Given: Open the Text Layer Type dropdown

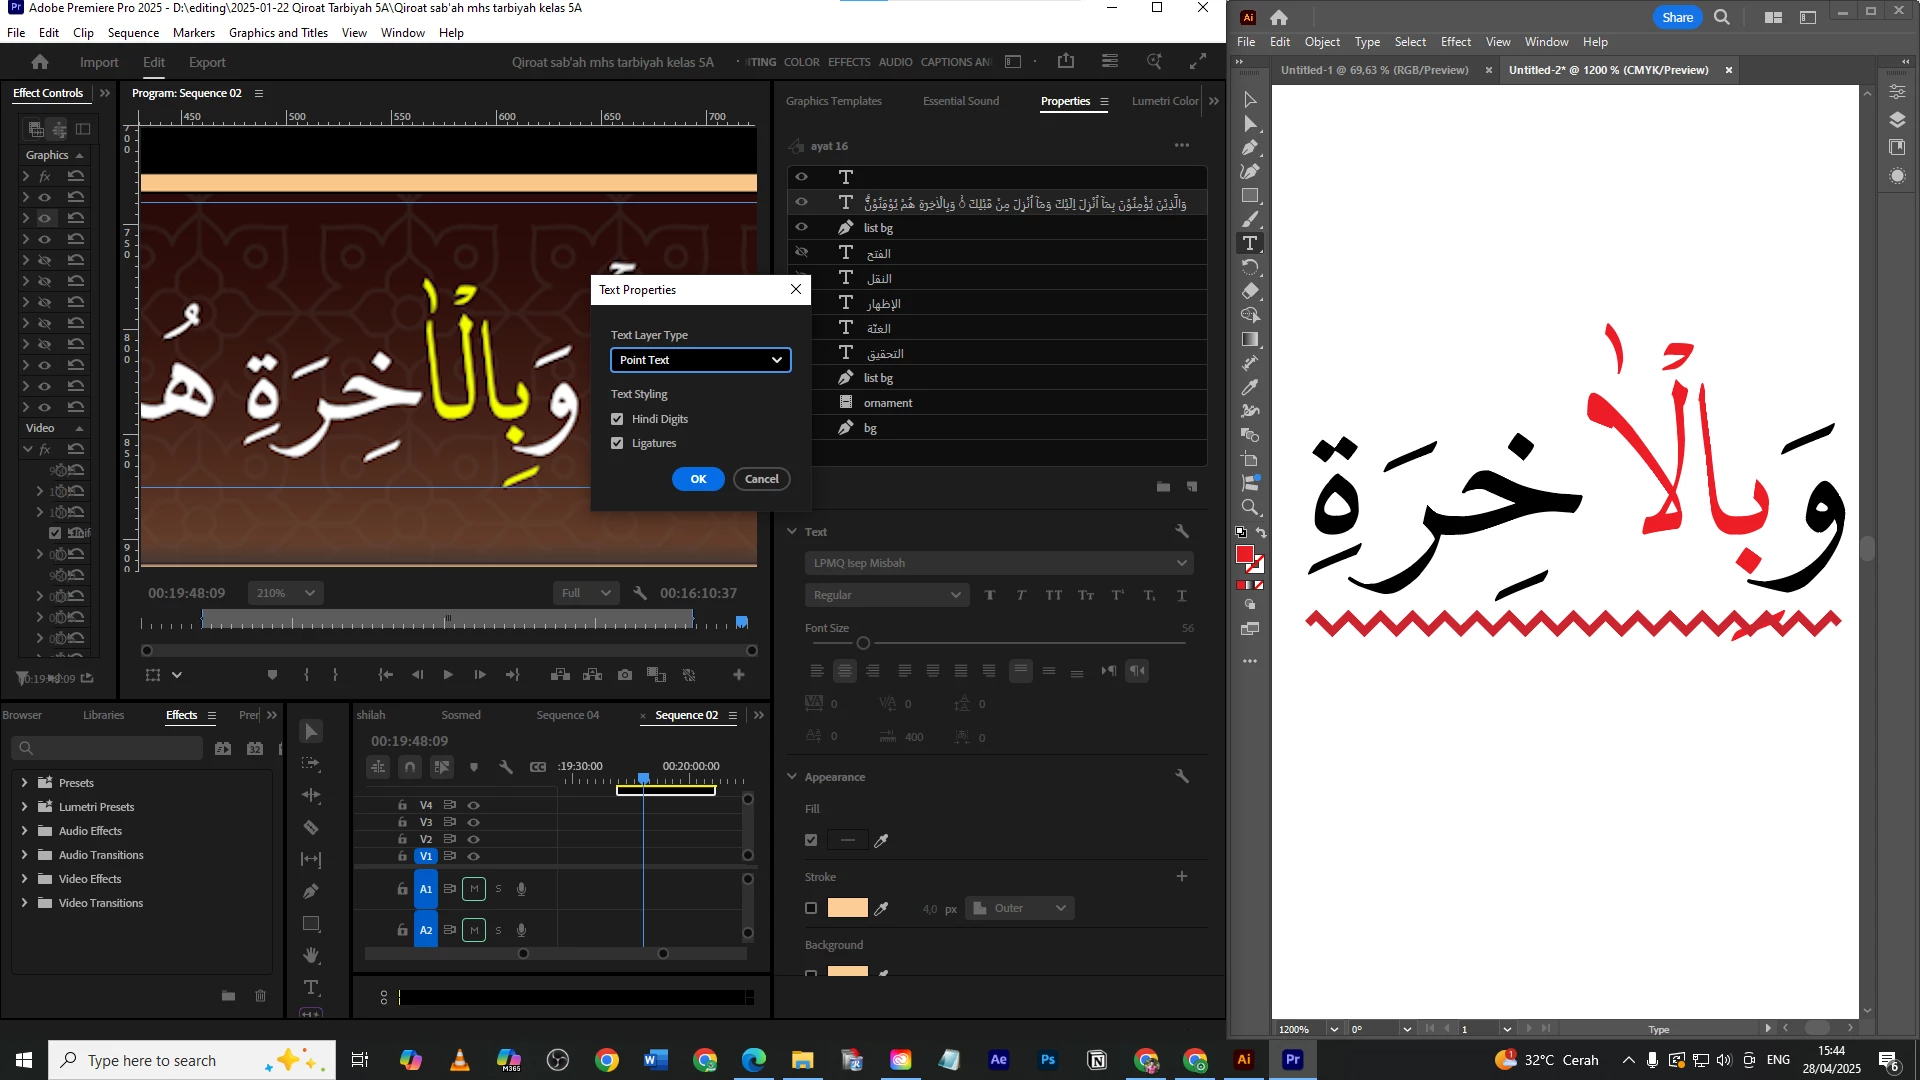Looking at the screenshot, I should (700, 360).
